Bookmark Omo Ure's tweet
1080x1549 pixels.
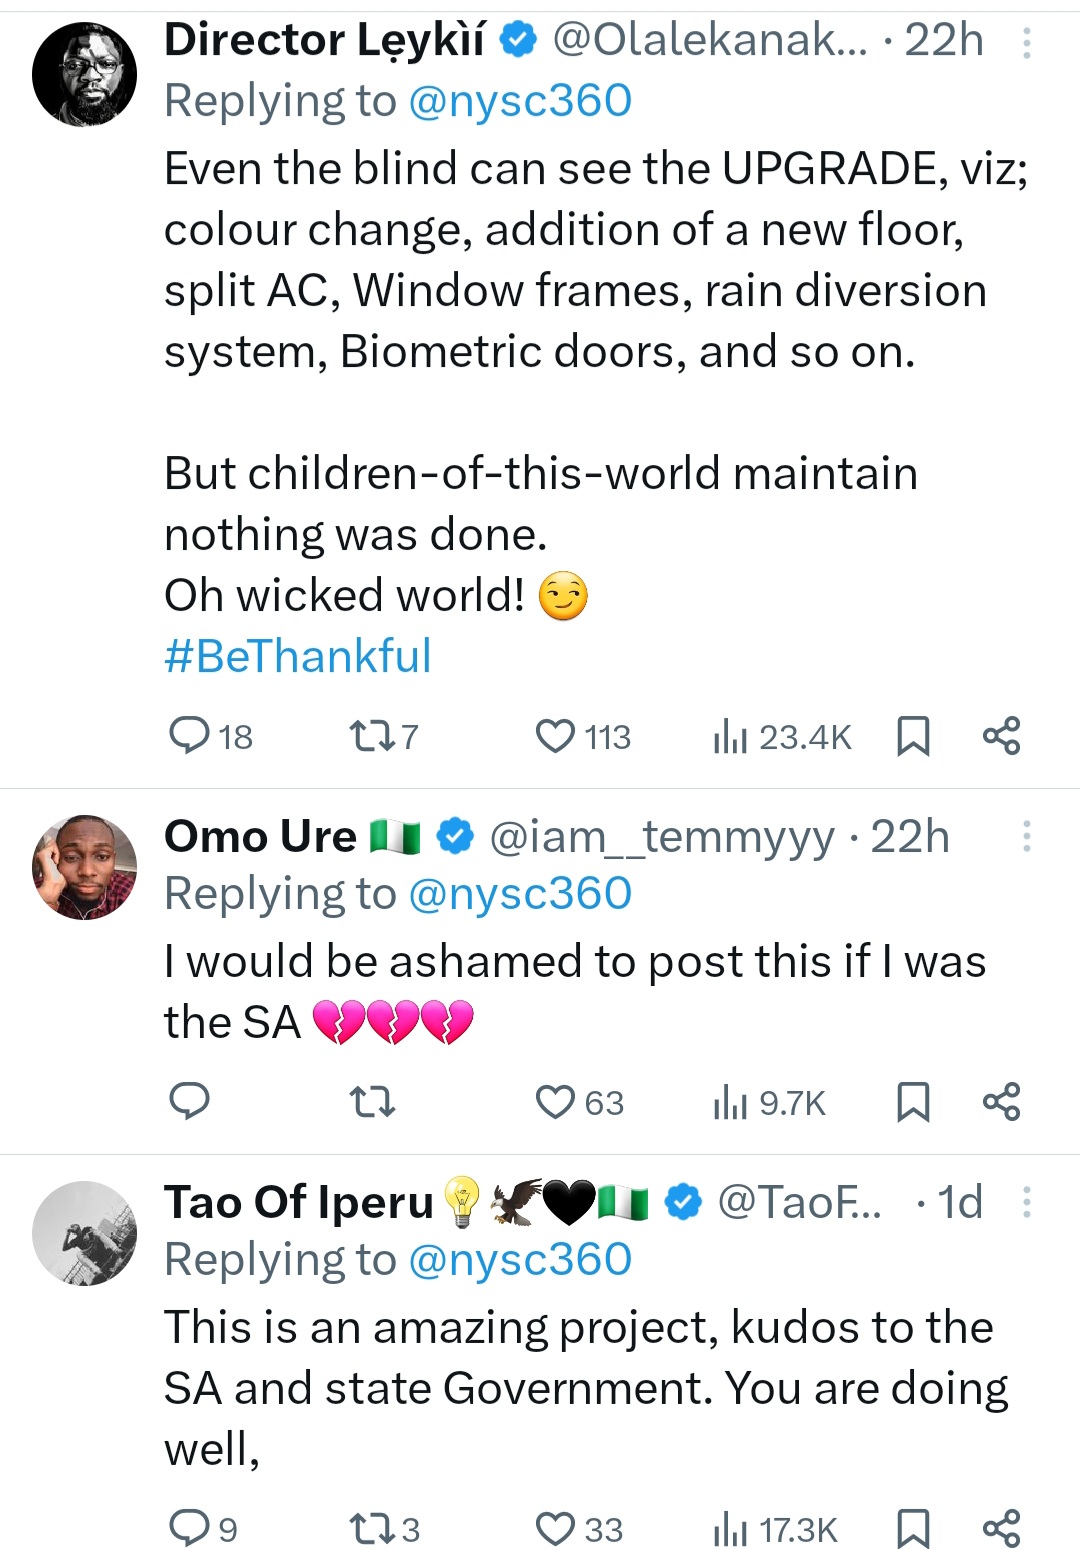[913, 1102]
